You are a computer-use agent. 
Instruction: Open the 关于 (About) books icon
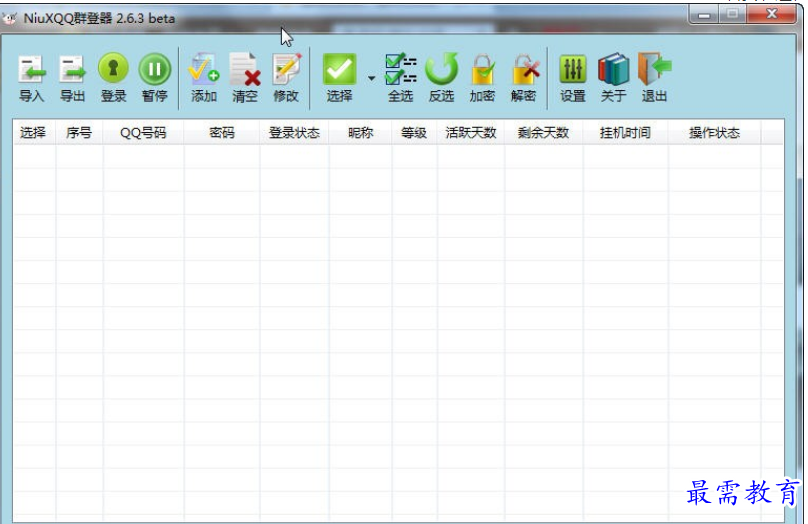(x=613, y=77)
